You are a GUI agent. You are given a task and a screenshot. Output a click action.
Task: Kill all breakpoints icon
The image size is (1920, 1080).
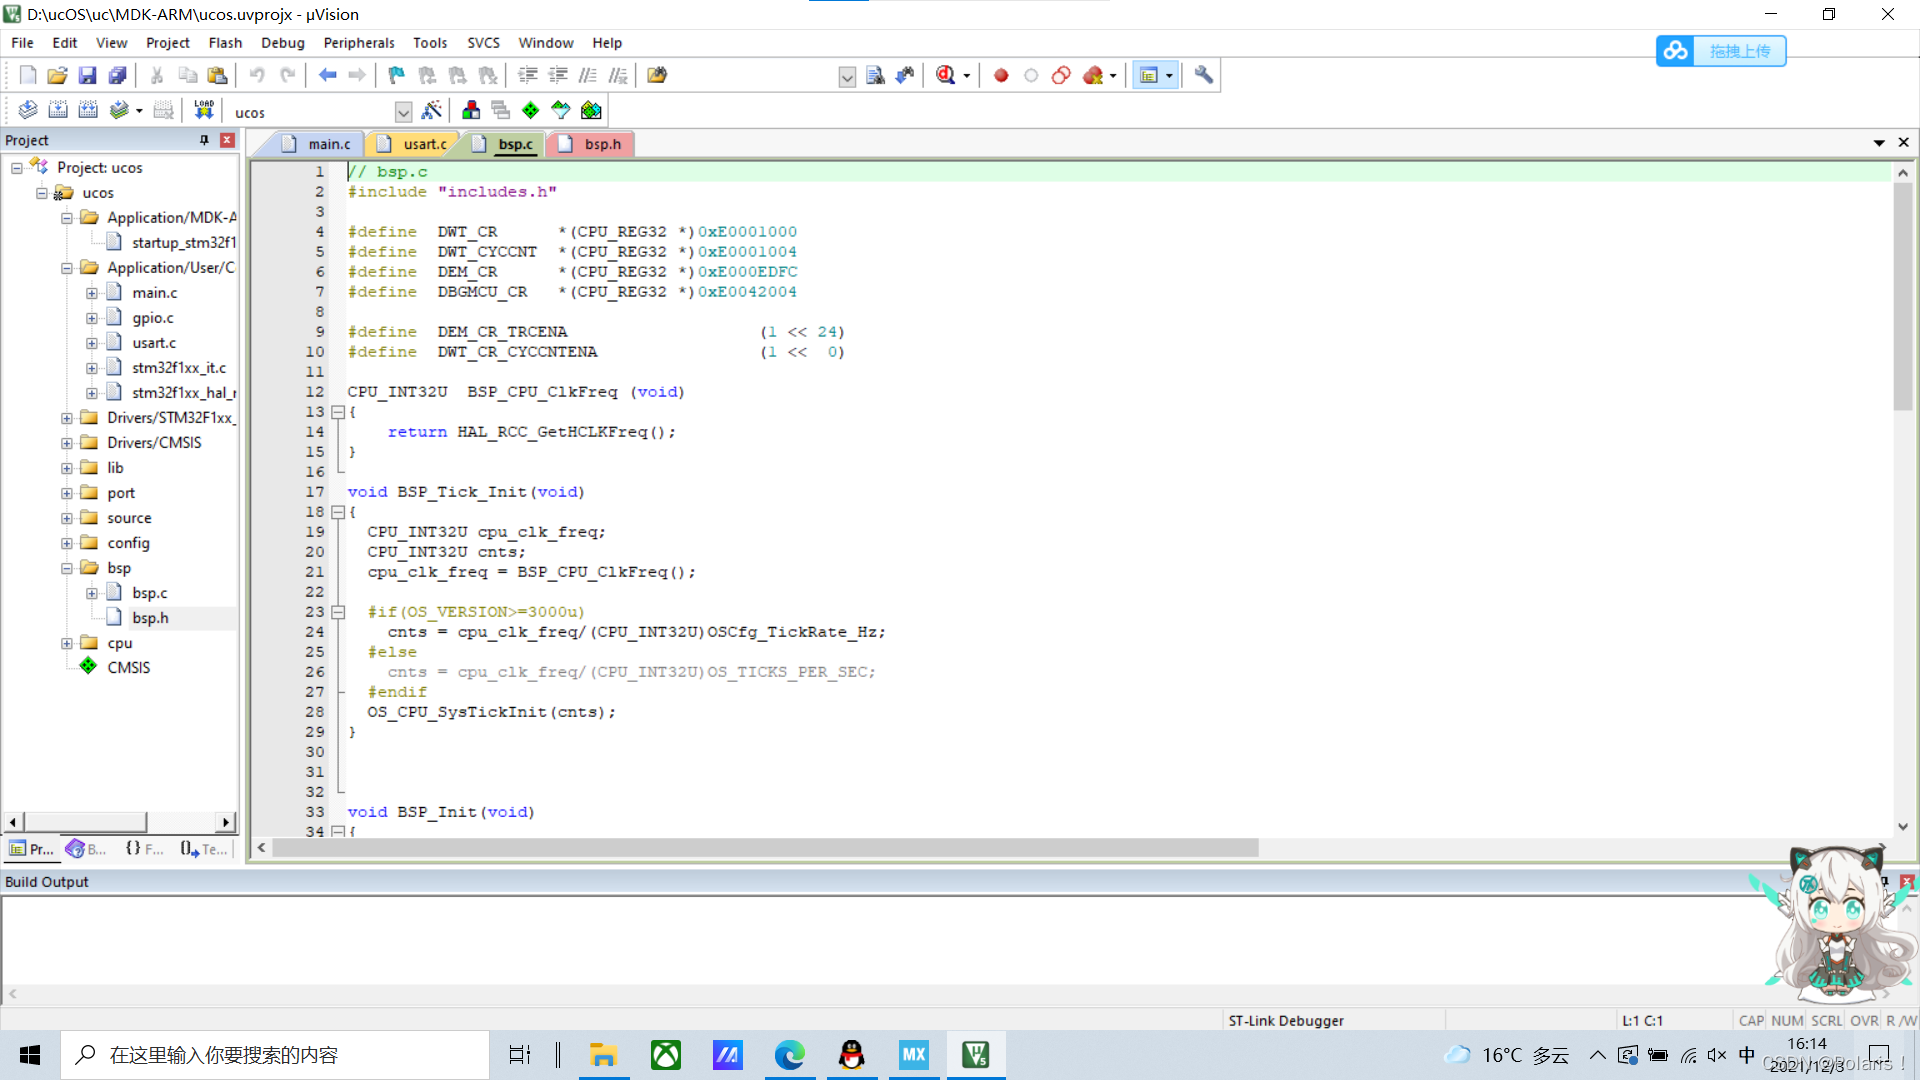1093,75
